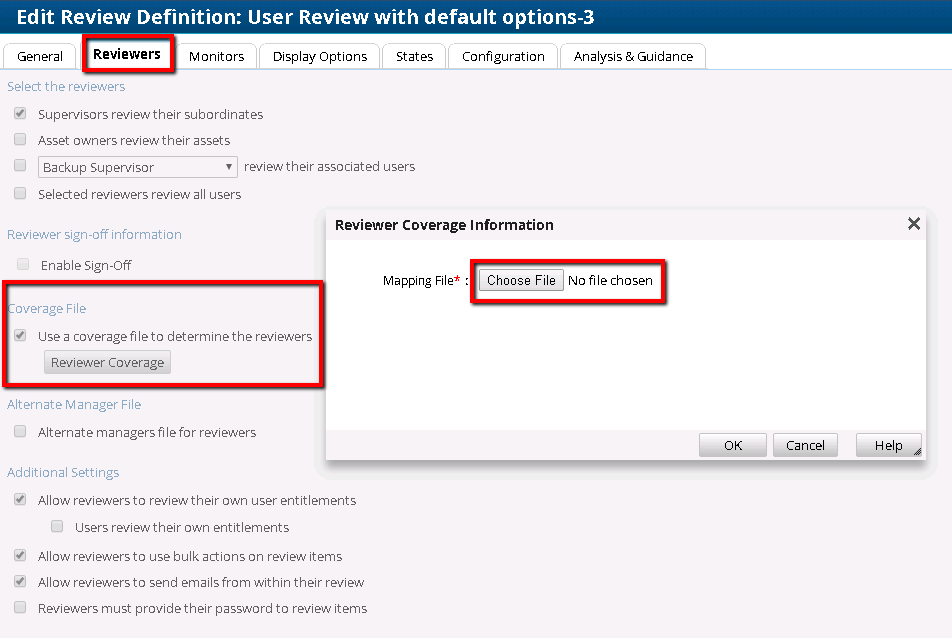
Task: Switch to Analysis & Guidance tab
Action: coord(633,57)
